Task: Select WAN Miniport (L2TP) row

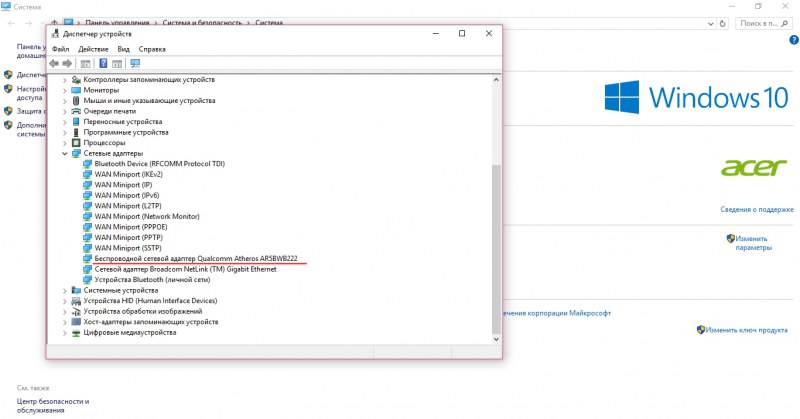Action: (x=128, y=206)
